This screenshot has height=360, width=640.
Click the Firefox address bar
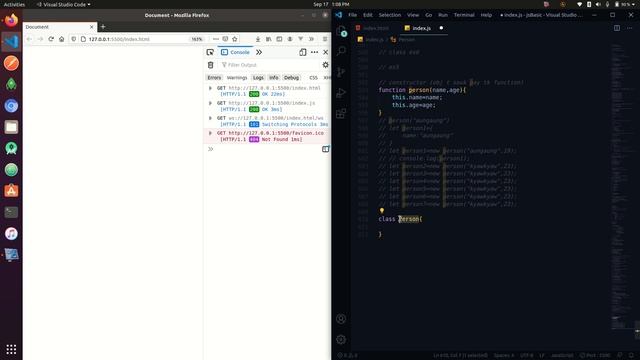139,39
